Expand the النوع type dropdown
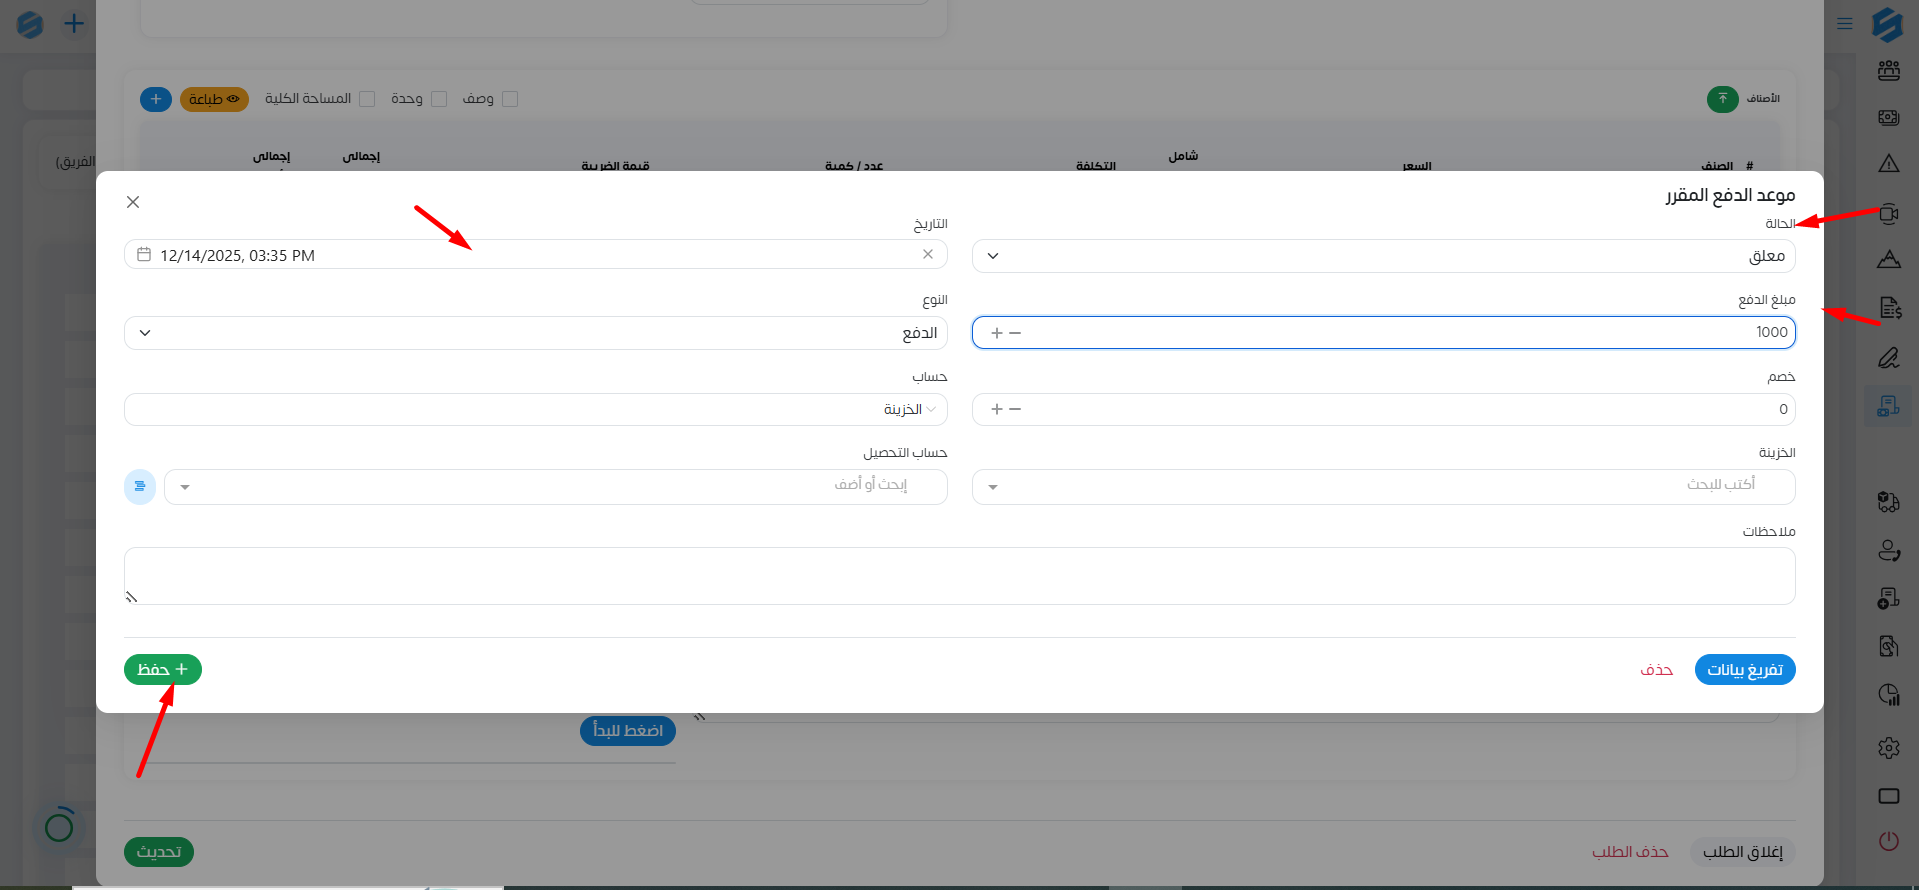This screenshot has height=890, width=1919. 535,333
